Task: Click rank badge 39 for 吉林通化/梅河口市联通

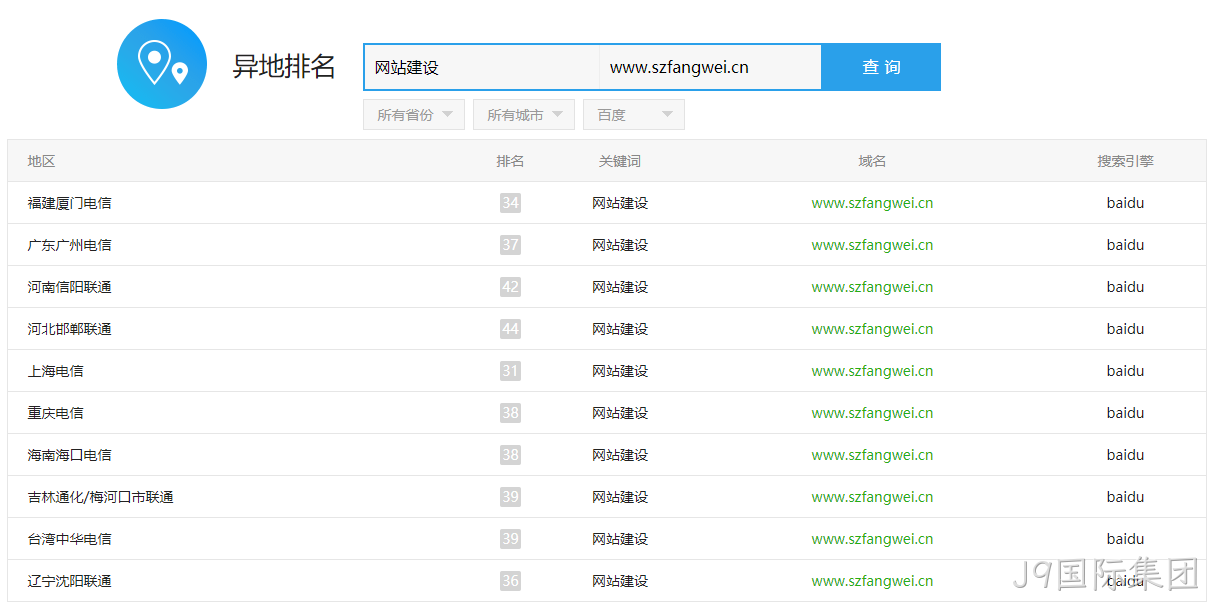Action: (x=510, y=497)
